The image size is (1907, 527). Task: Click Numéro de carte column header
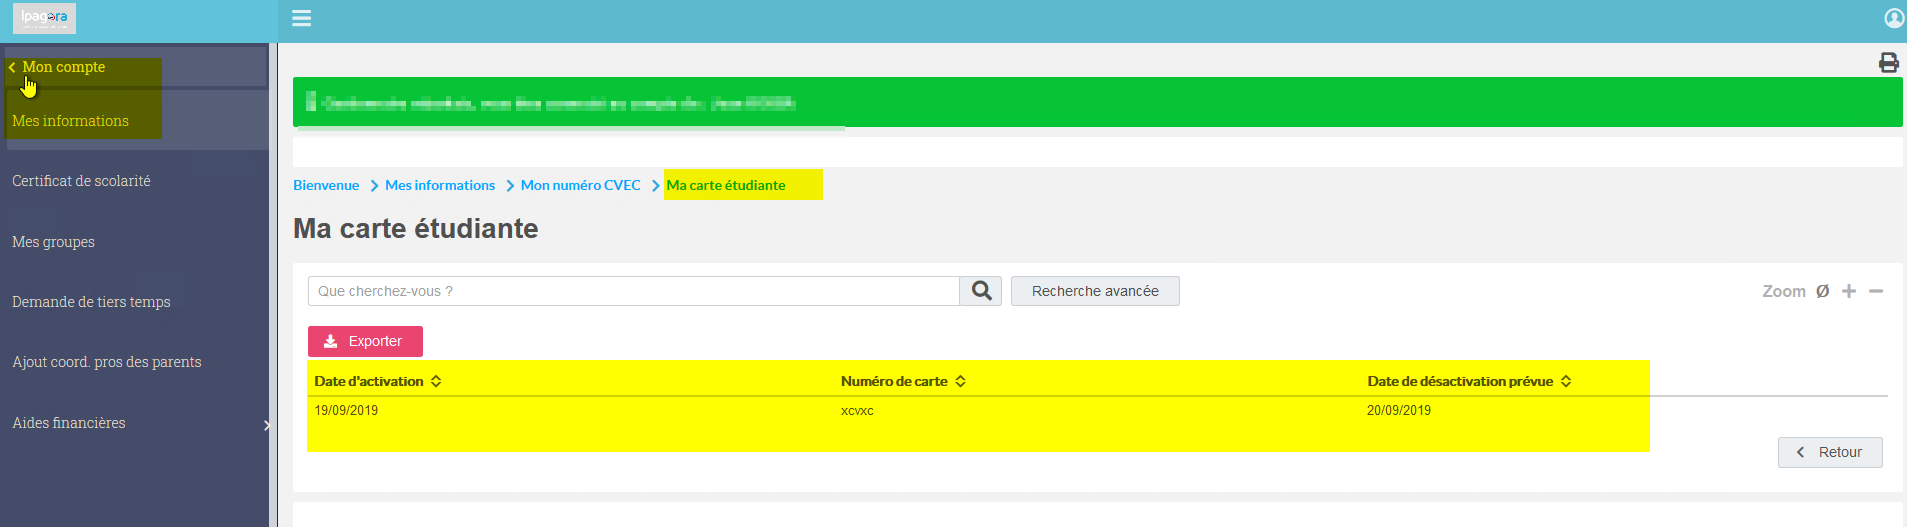894,381
